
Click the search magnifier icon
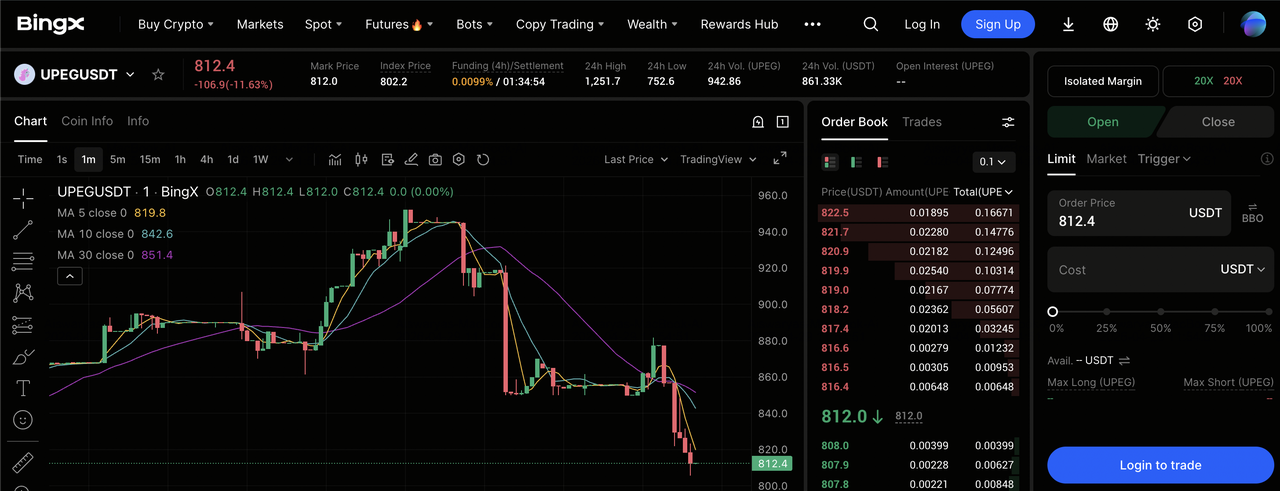point(871,24)
